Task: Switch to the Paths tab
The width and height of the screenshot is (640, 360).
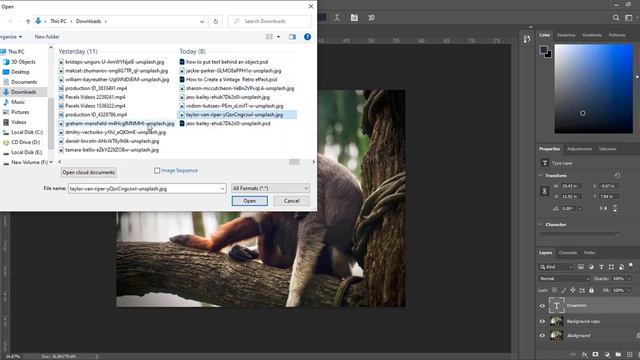Action: click(589, 253)
